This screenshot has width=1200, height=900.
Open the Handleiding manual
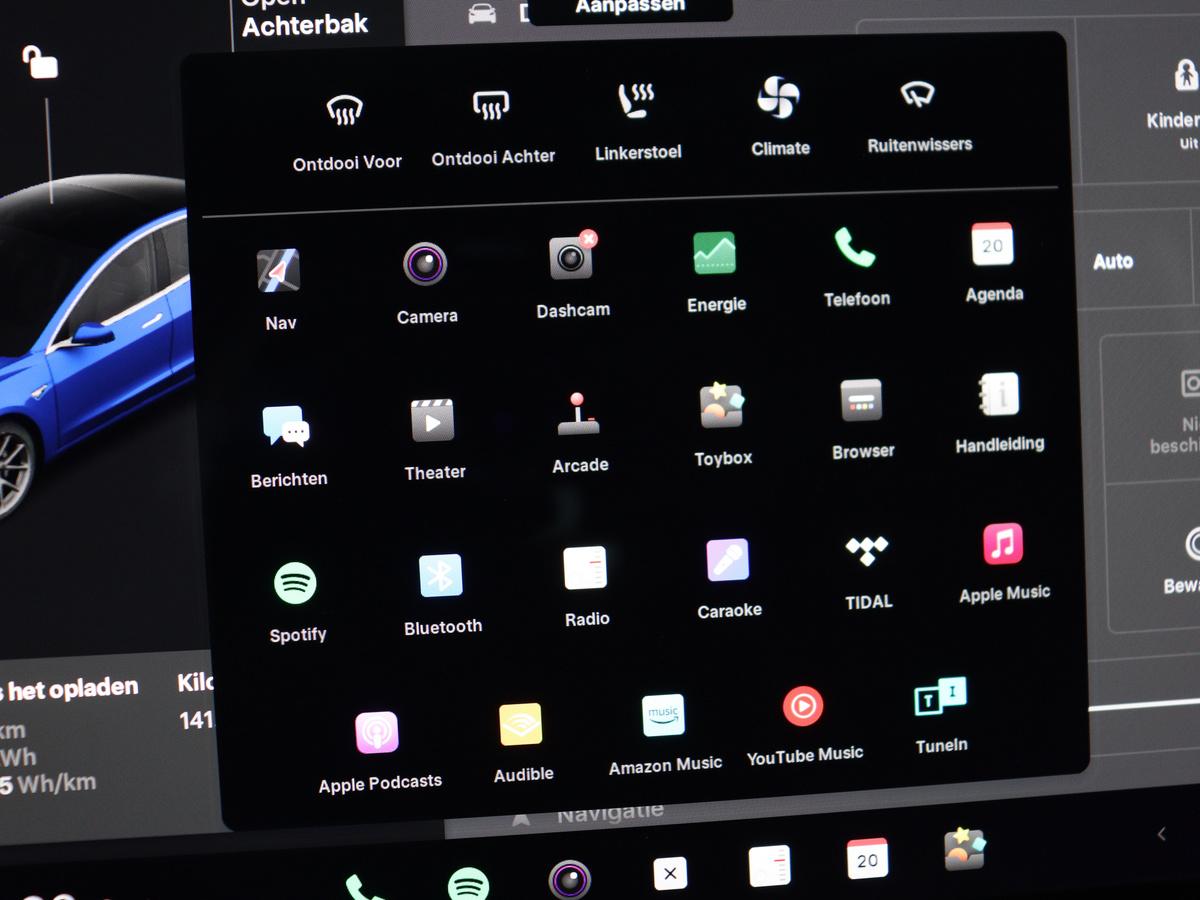coord(998,395)
